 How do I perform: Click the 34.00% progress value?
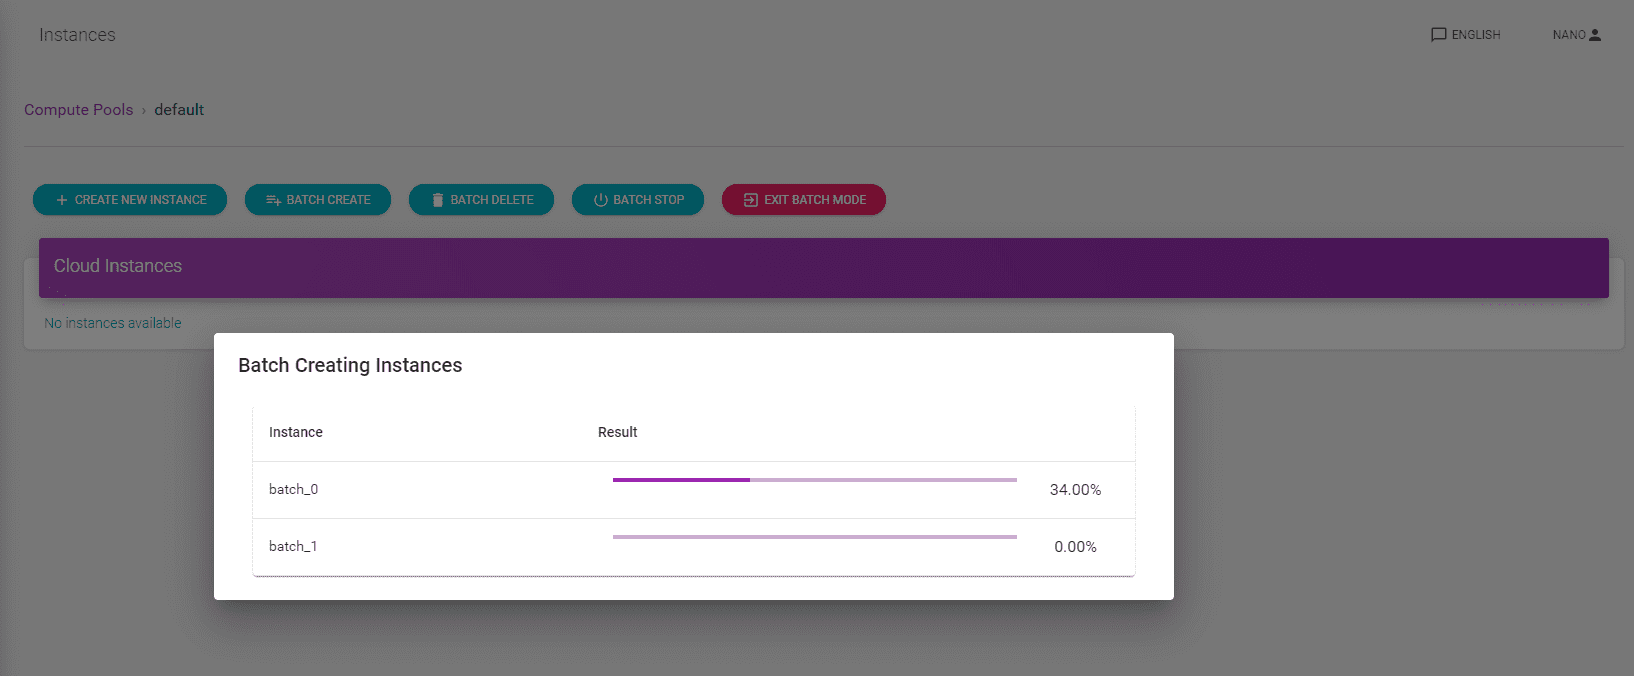tap(1075, 490)
